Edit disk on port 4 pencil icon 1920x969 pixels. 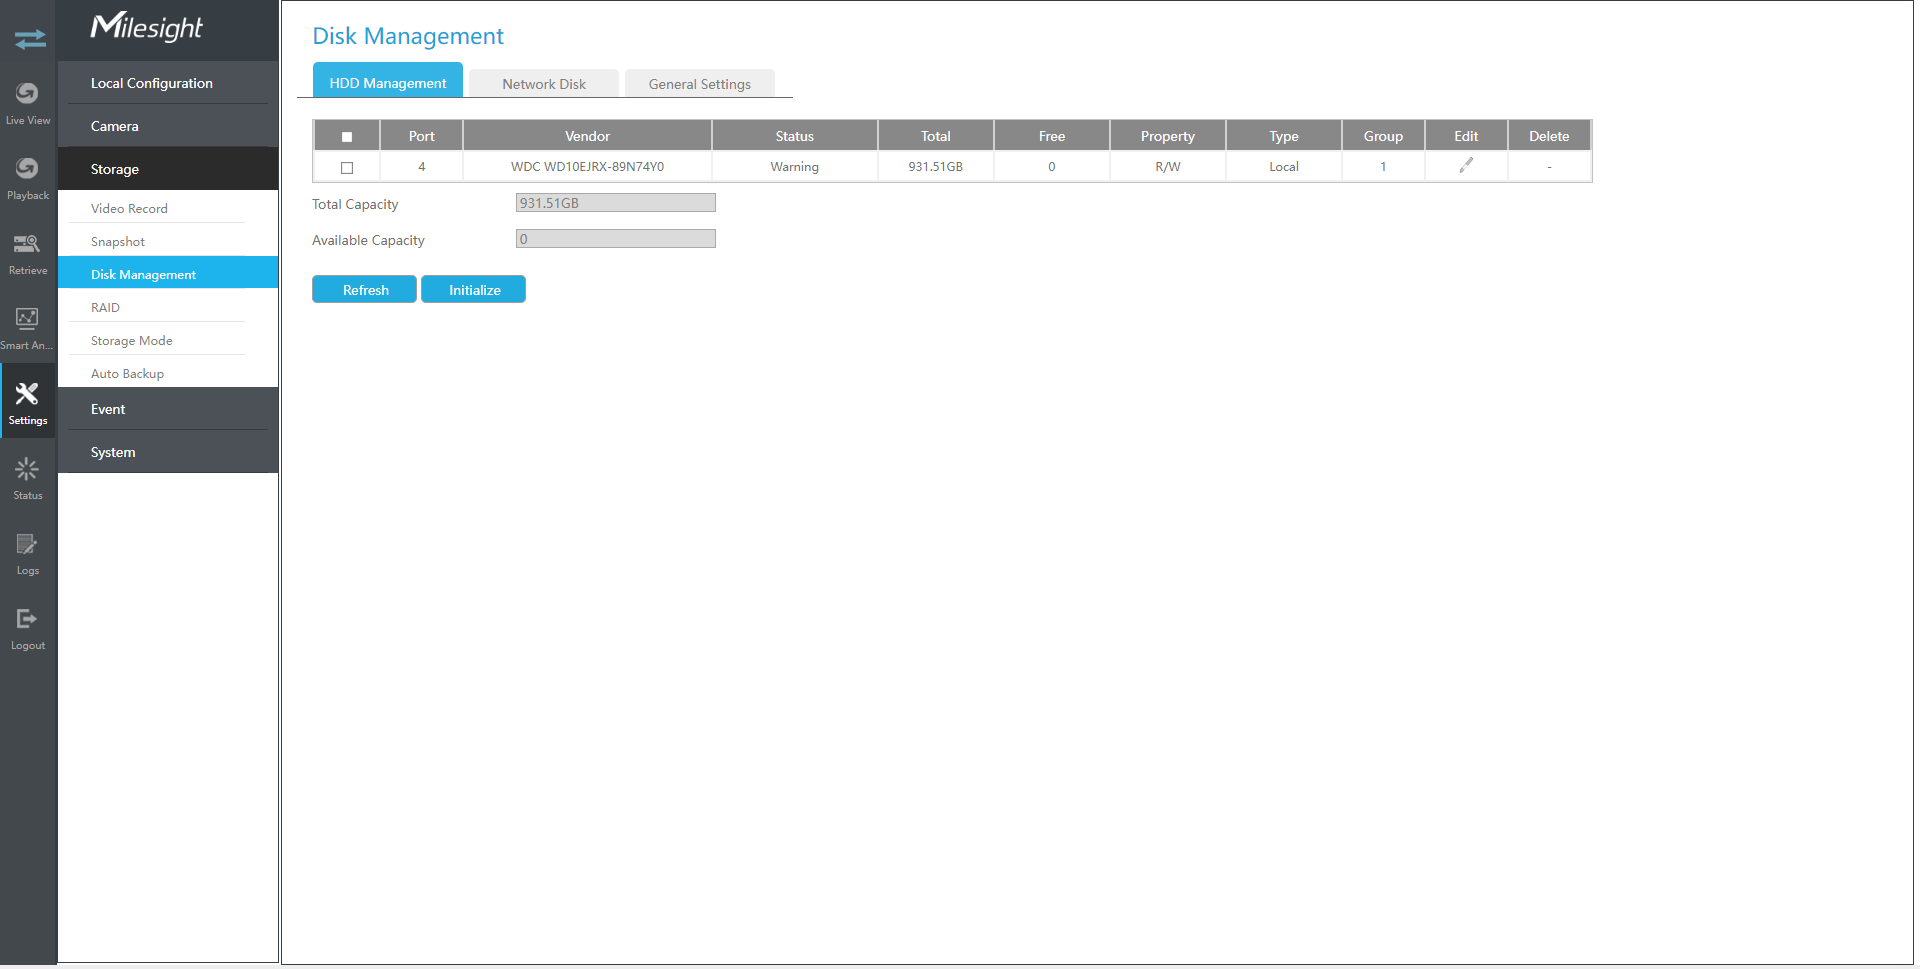tap(1466, 165)
